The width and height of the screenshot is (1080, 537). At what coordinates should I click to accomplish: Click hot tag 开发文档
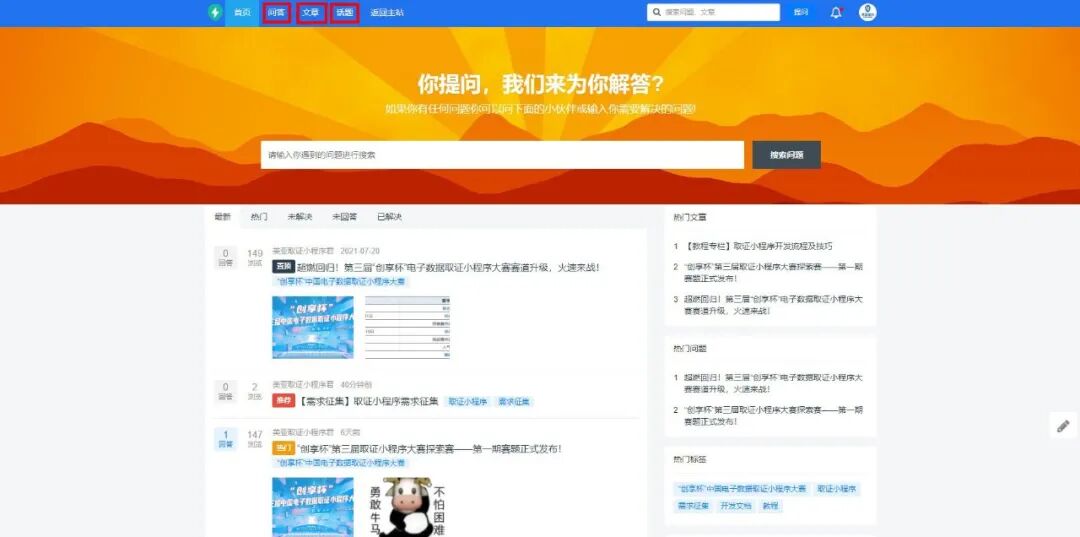tap(736, 505)
